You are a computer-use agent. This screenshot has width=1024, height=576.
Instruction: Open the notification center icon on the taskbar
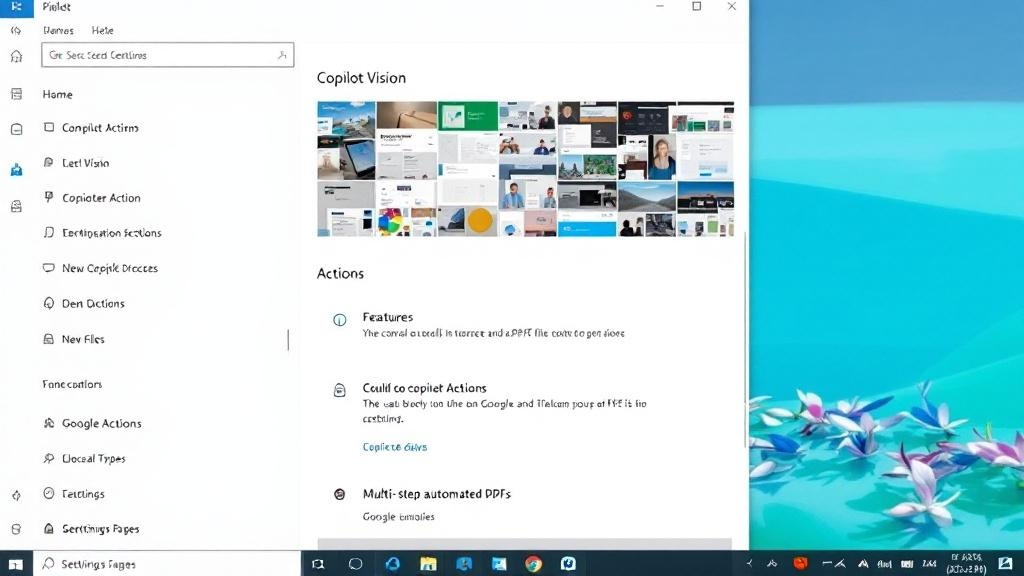1006,564
